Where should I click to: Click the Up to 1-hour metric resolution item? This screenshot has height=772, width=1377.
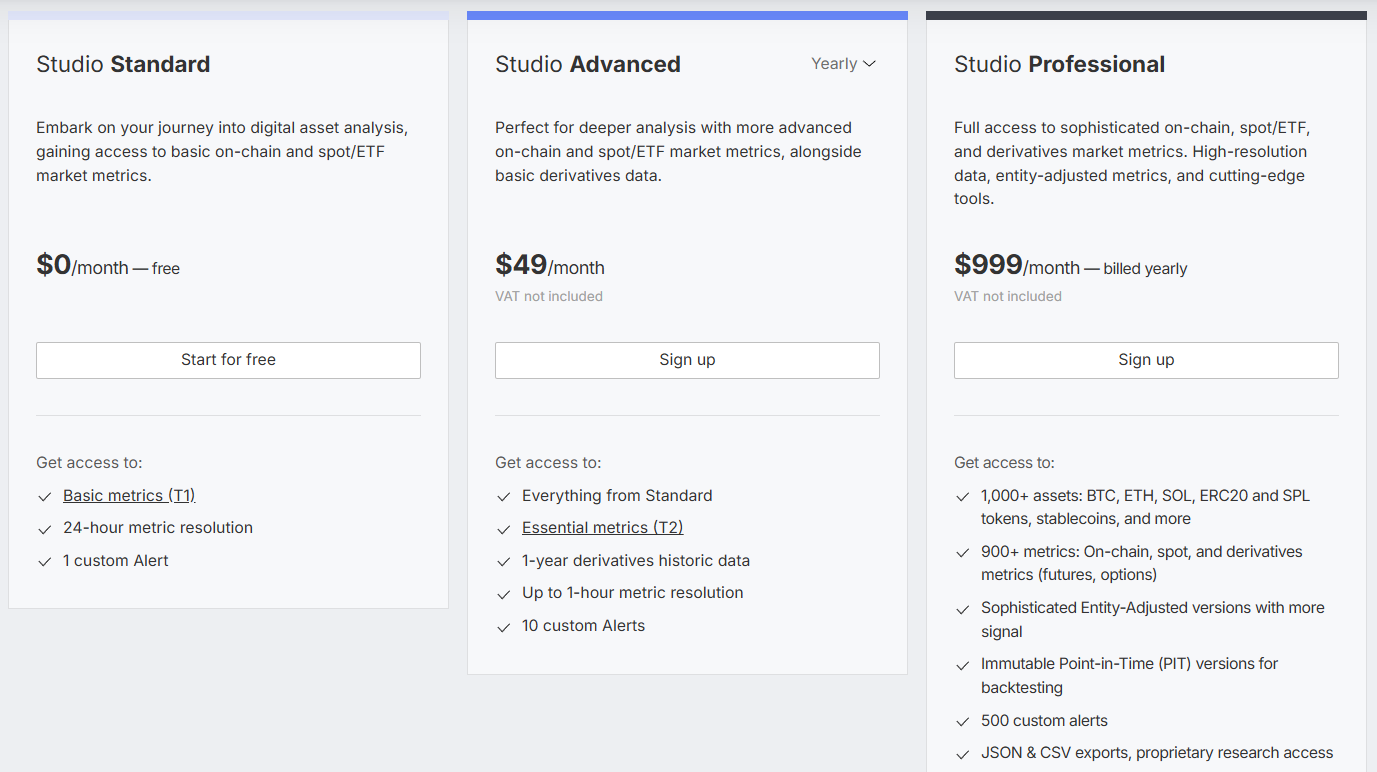(x=632, y=593)
